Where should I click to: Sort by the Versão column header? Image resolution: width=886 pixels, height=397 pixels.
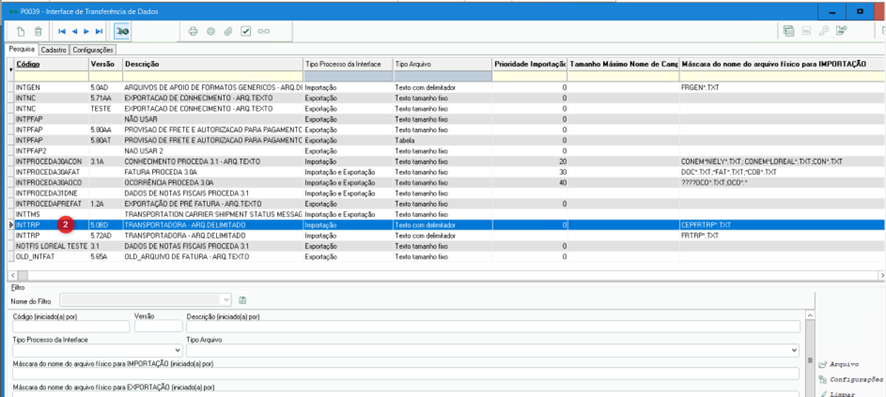coord(106,64)
